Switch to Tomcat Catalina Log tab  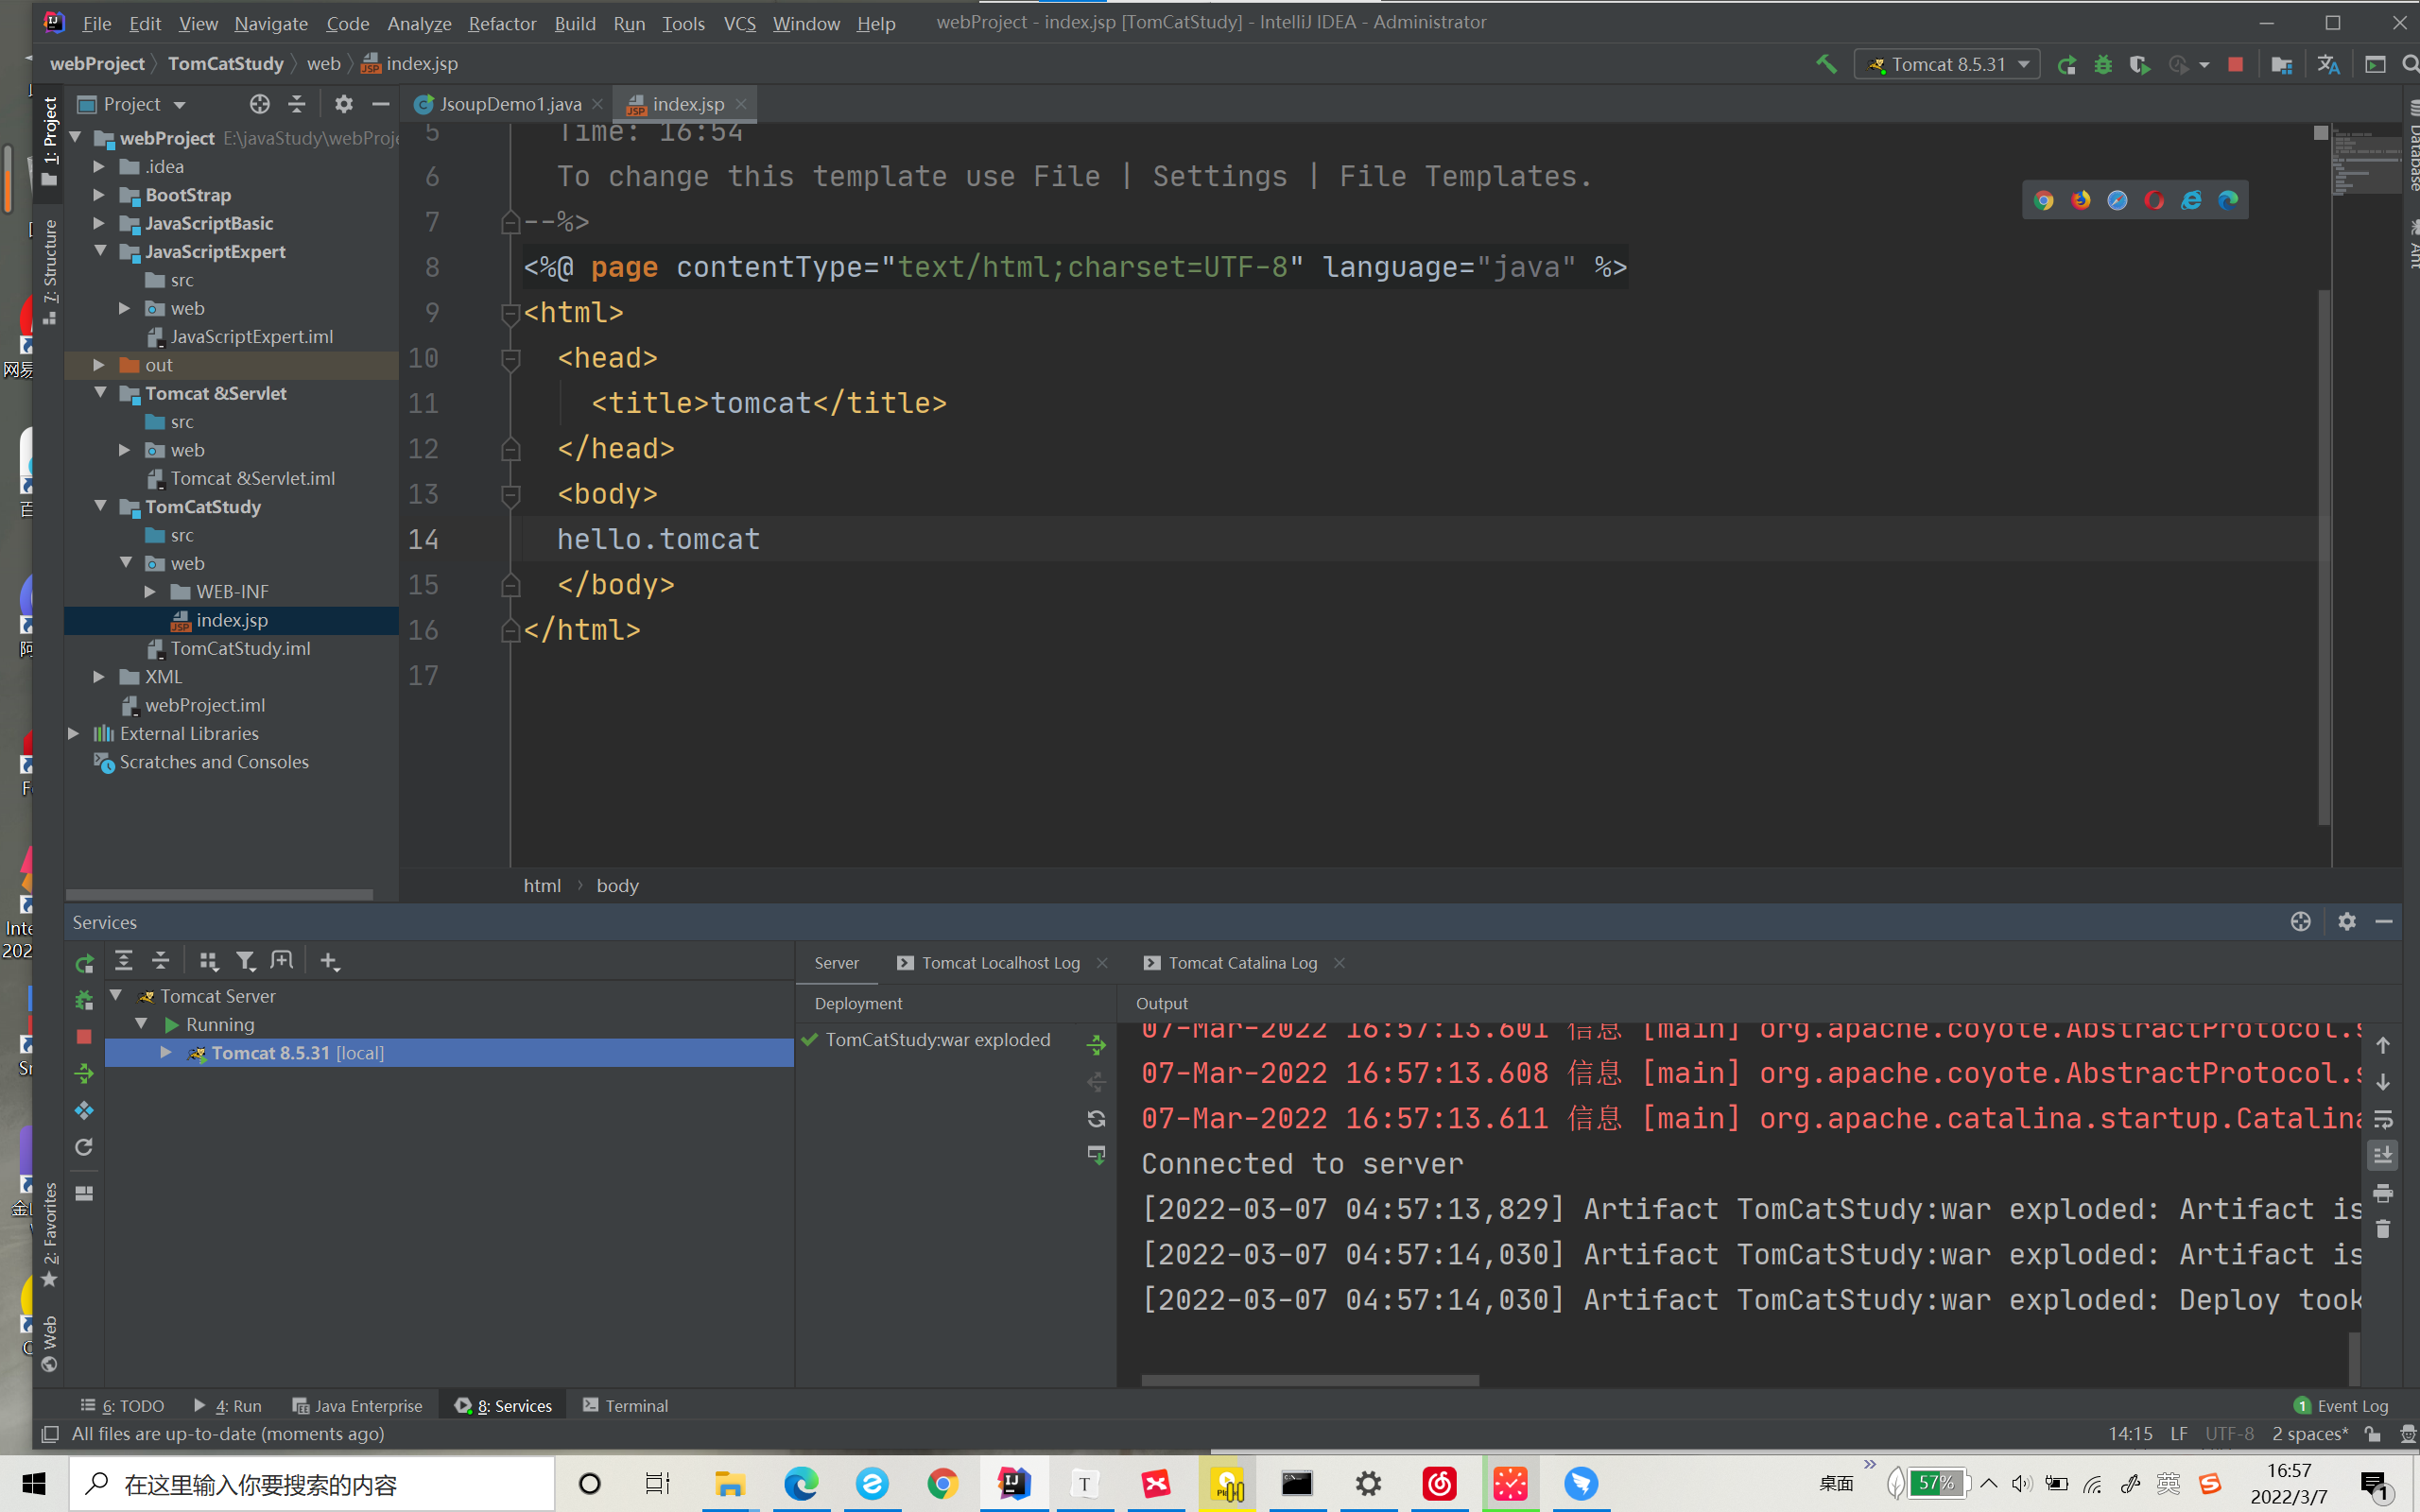click(1242, 963)
